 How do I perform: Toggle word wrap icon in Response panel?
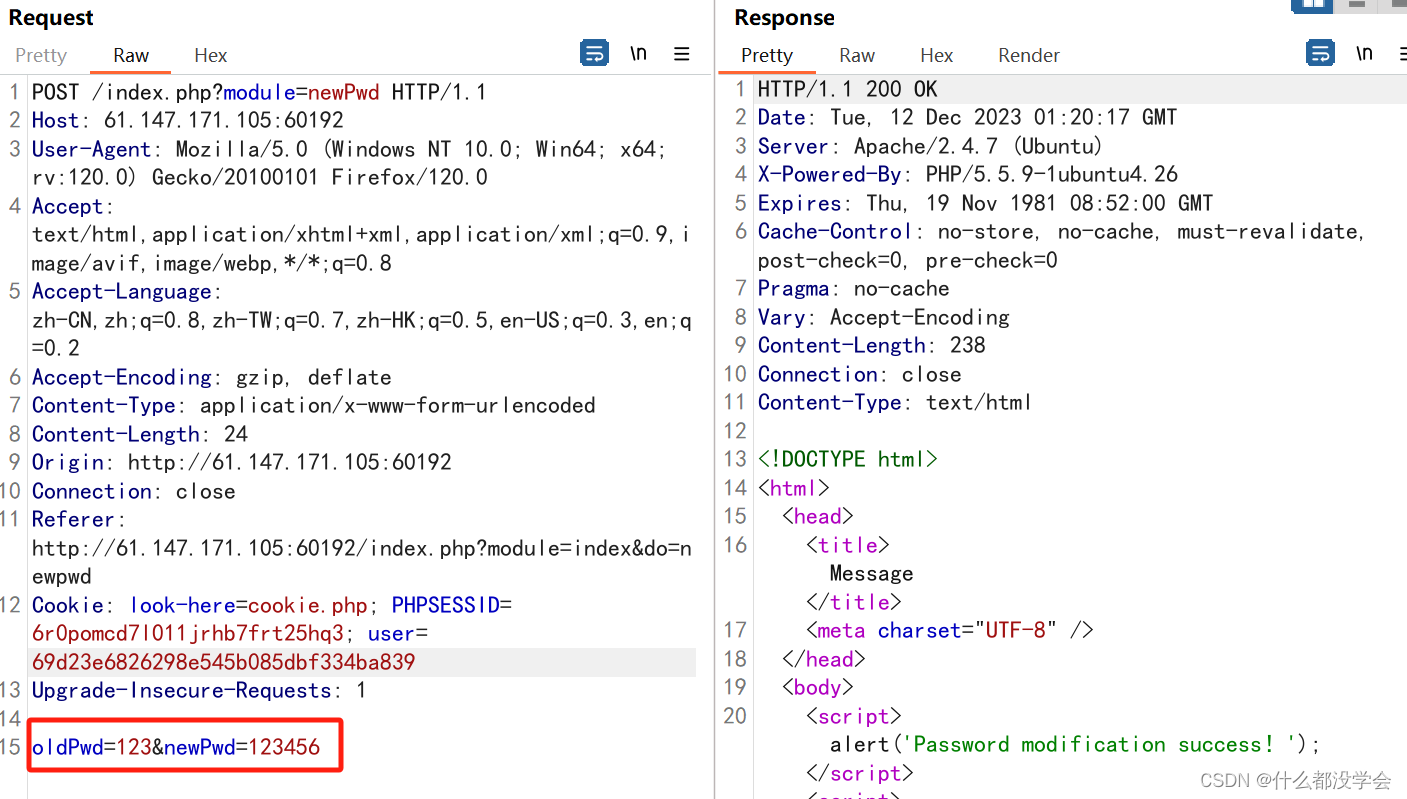tap(1320, 53)
